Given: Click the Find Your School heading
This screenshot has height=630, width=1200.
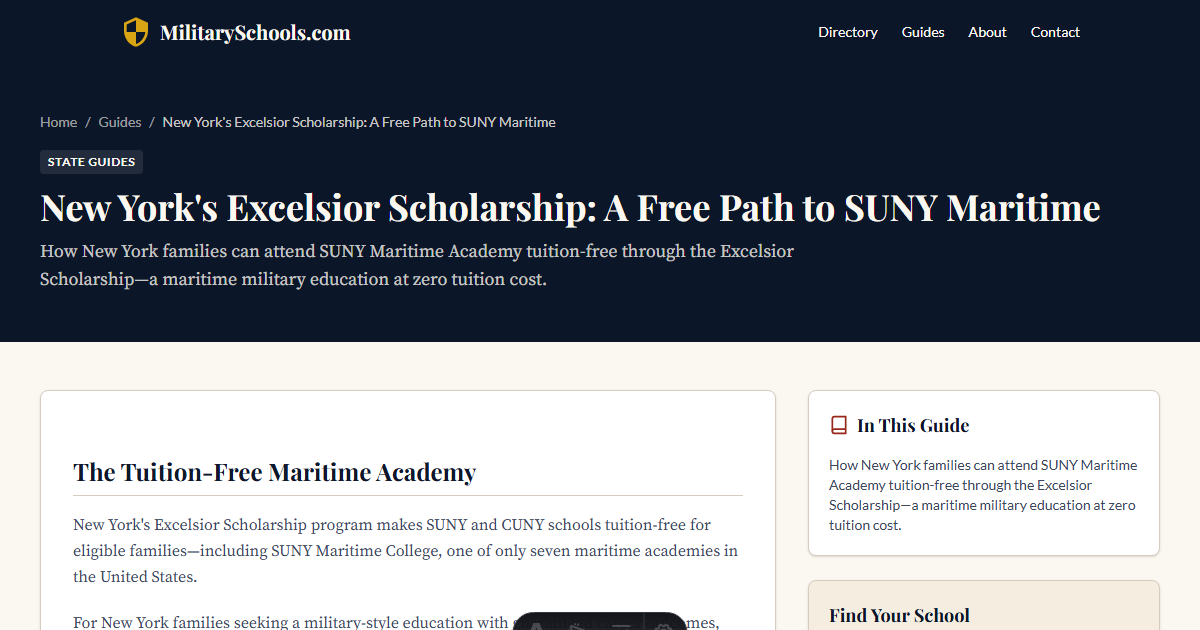Looking at the screenshot, I should (x=899, y=615).
